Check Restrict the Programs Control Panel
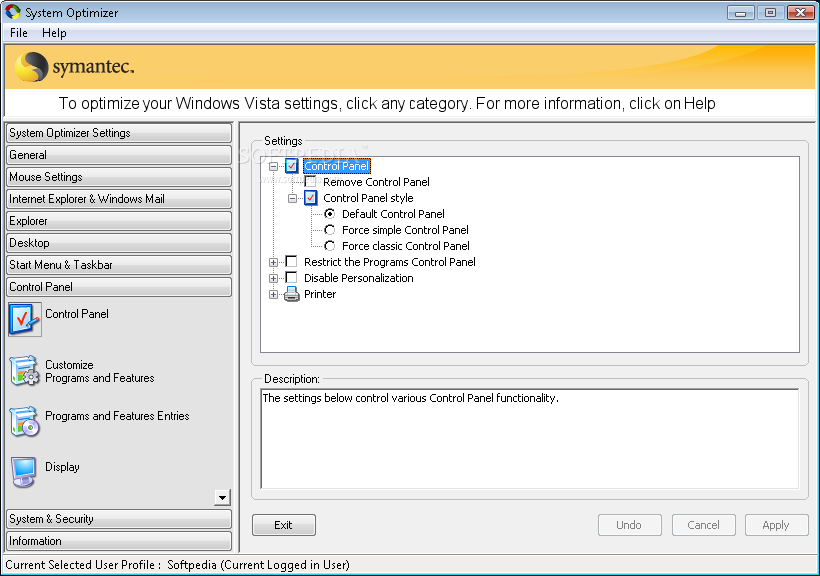The width and height of the screenshot is (820, 576). pos(292,262)
